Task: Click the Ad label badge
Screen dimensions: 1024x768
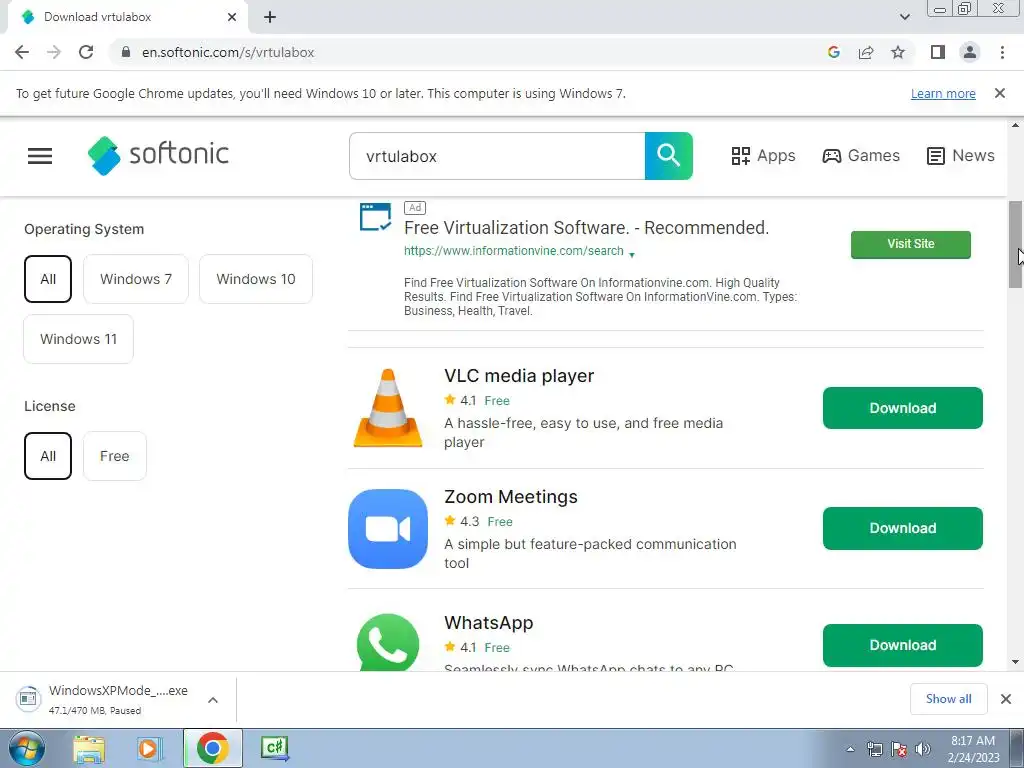Action: 415,208
